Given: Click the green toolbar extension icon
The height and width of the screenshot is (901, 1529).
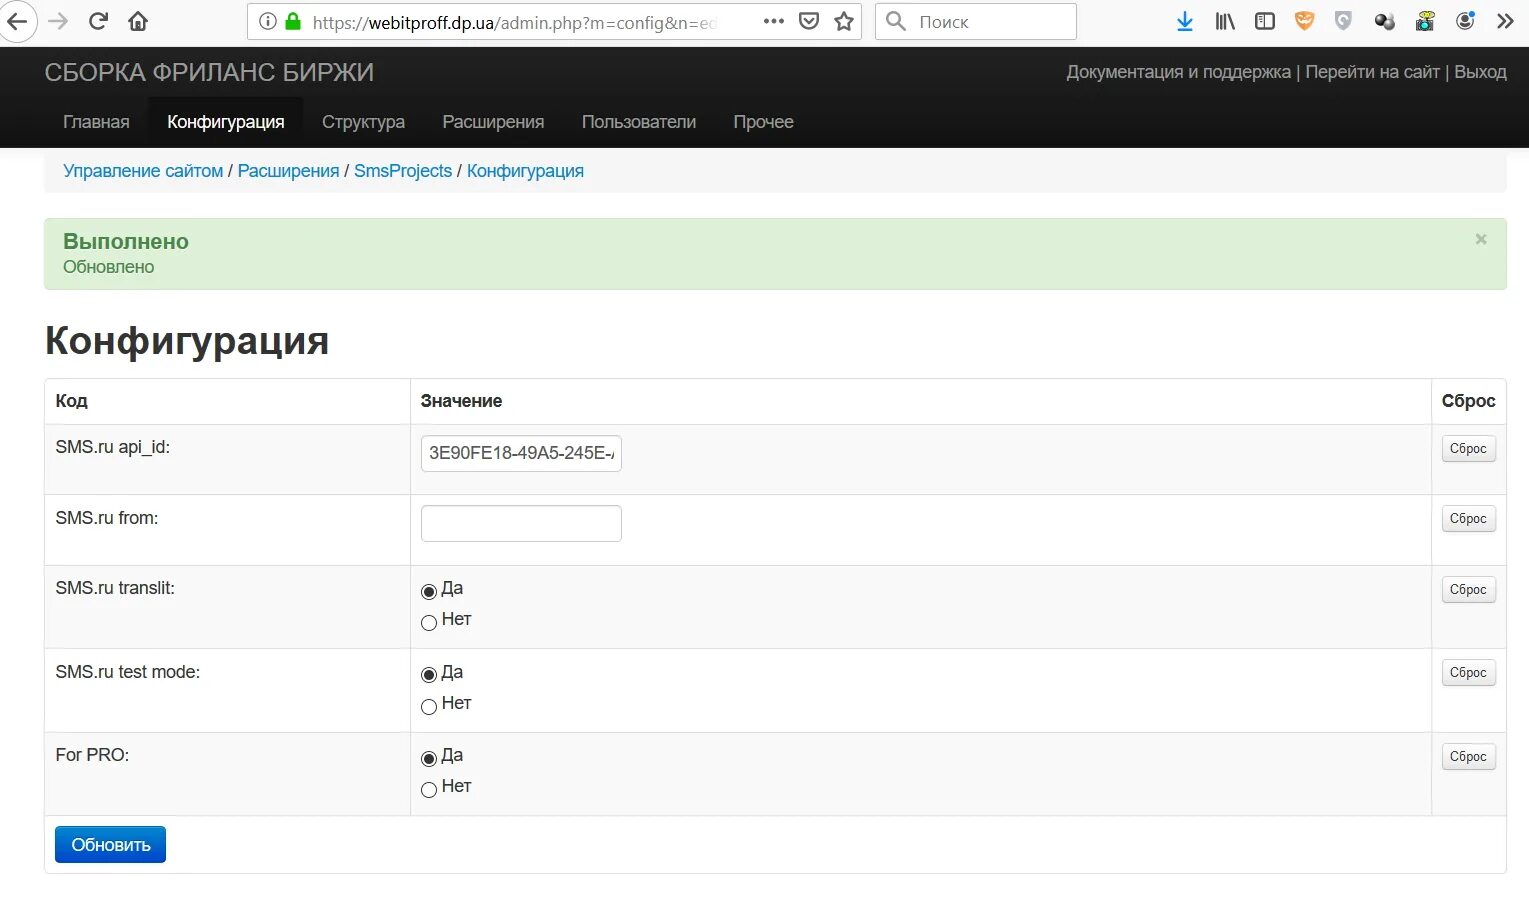Looking at the screenshot, I should coord(1425,21).
